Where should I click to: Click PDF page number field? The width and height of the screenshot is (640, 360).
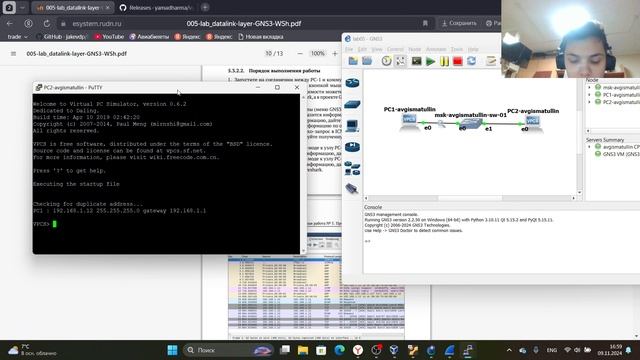(x=268, y=53)
